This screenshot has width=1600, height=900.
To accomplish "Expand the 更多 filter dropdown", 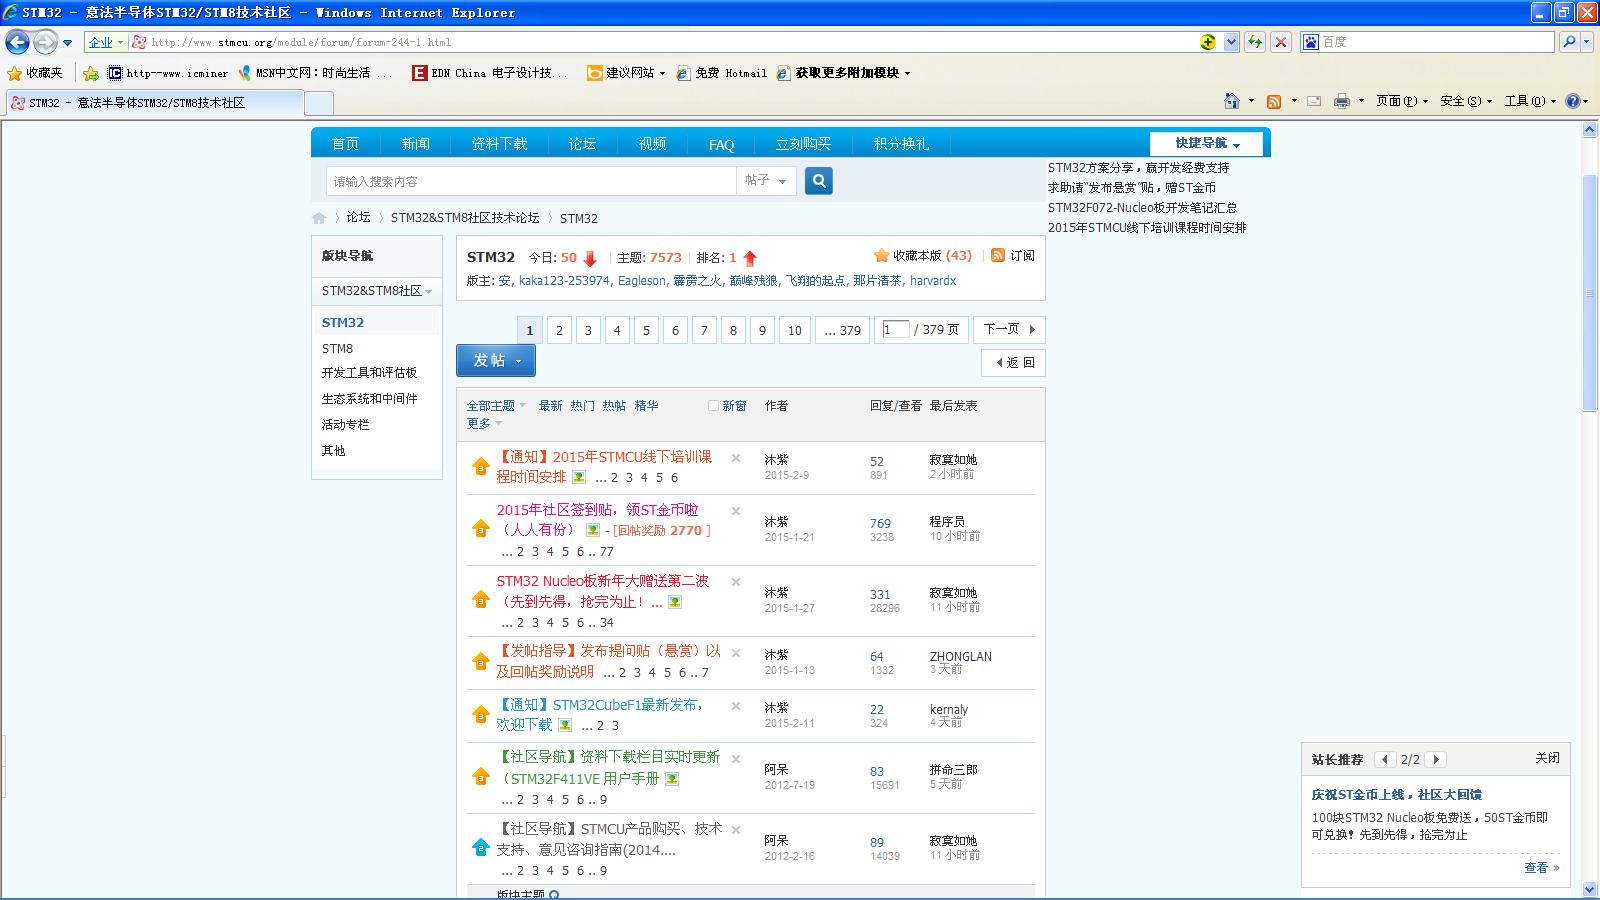I will 484,424.
